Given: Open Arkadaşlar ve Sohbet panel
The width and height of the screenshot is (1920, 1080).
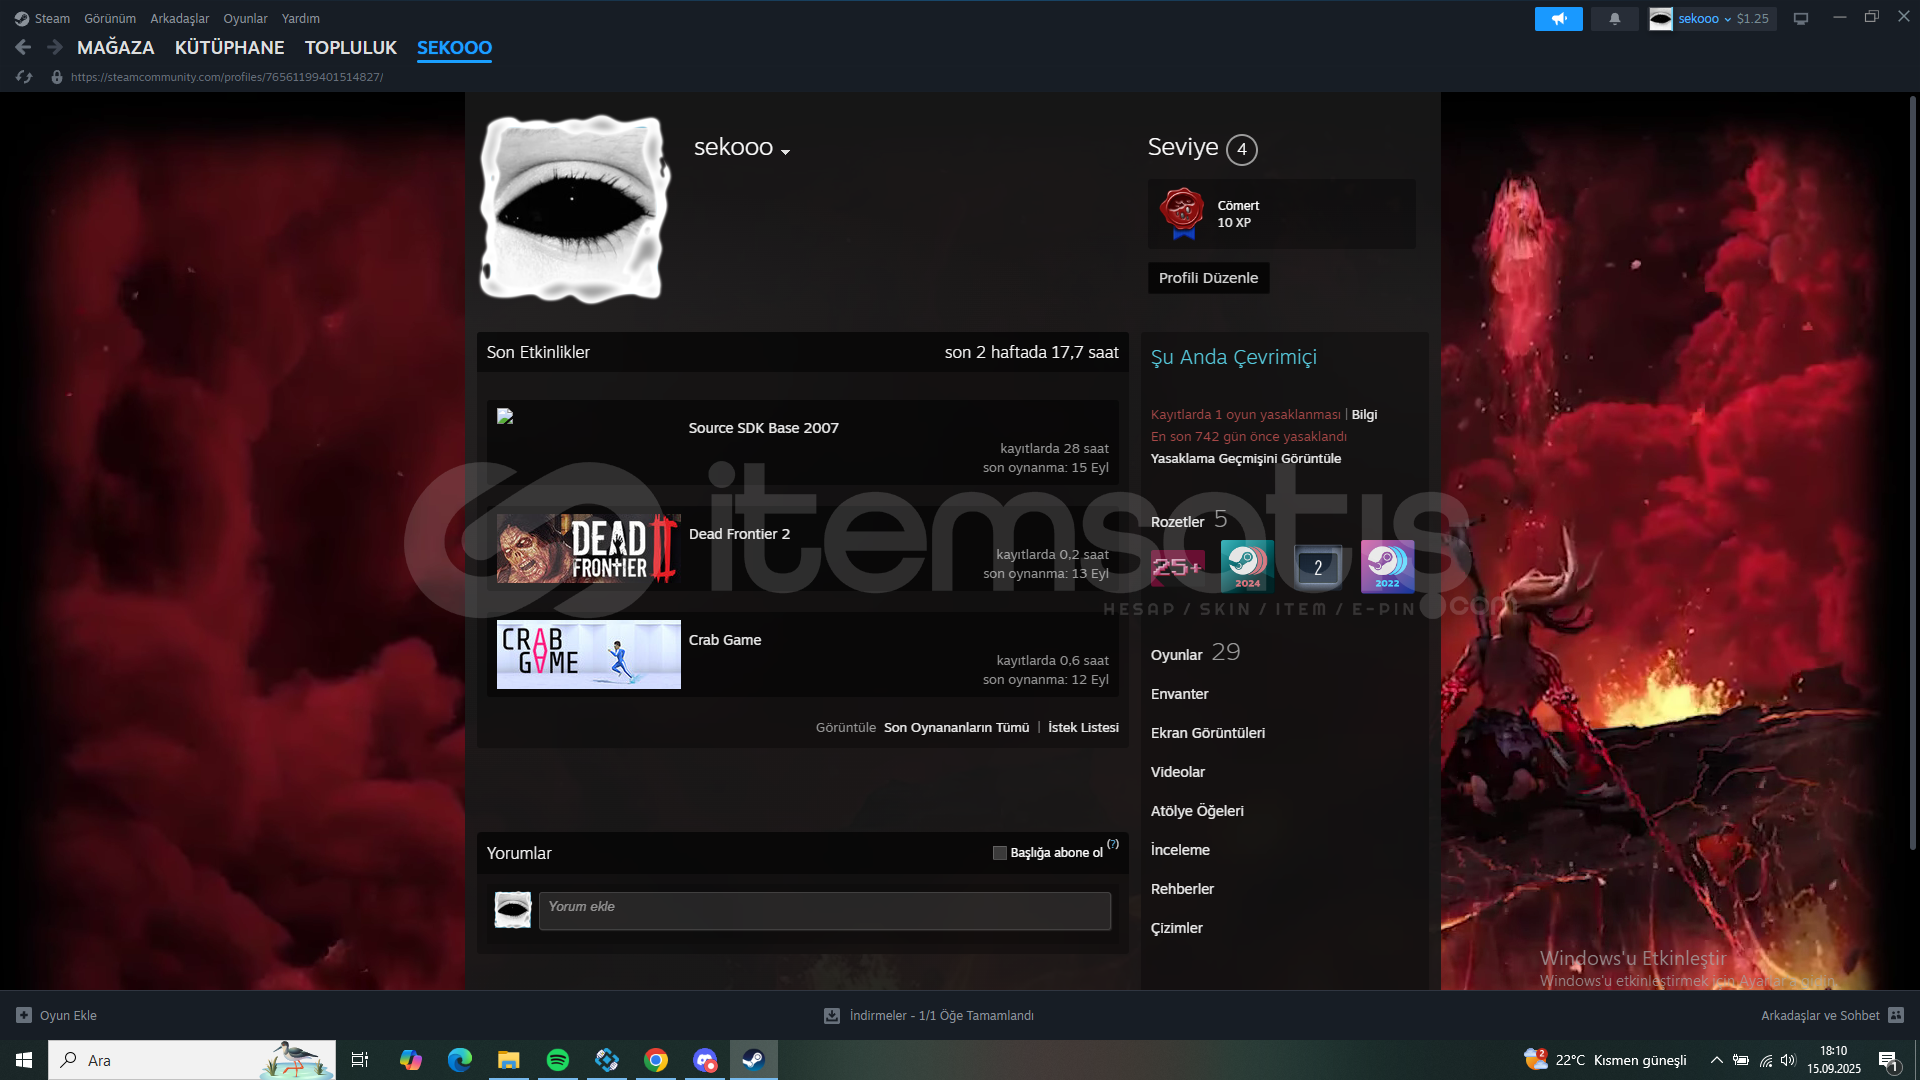Looking at the screenshot, I should 1832,1015.
